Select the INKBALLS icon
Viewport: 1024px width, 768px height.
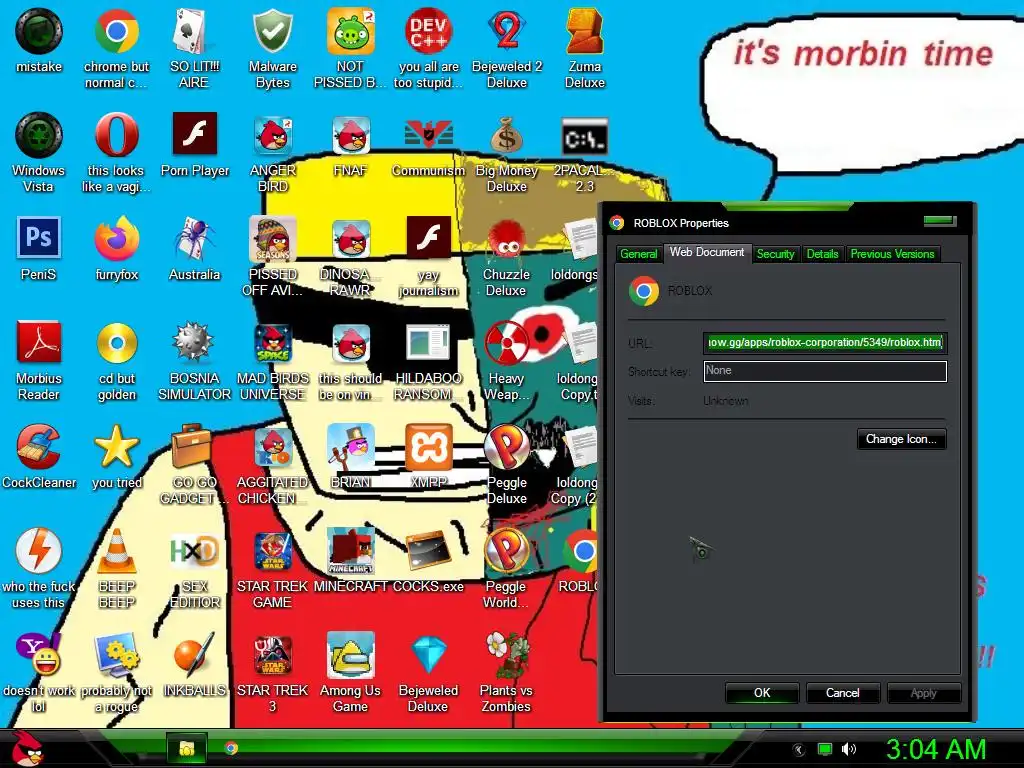click(194, 655)
